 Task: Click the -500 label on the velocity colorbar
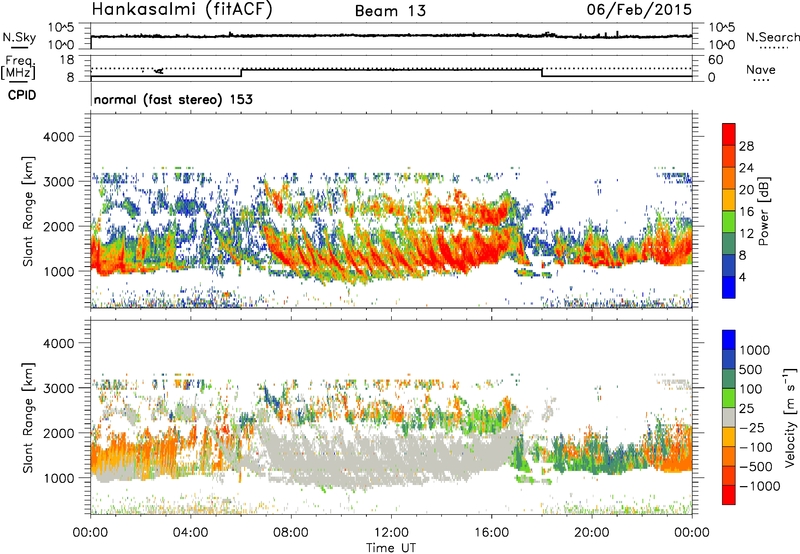pyautogui.click(x=756, y=466)
